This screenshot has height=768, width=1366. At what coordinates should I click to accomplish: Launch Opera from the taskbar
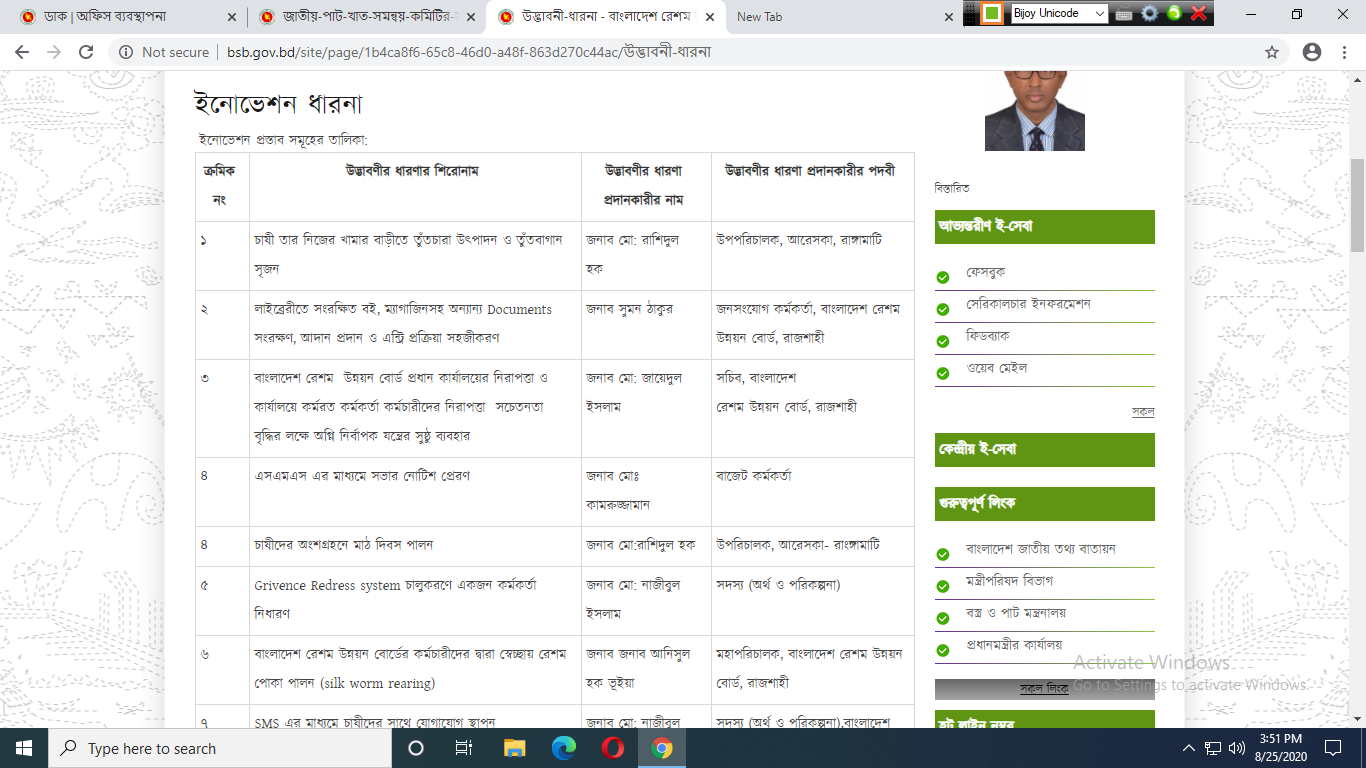(613, 748)
